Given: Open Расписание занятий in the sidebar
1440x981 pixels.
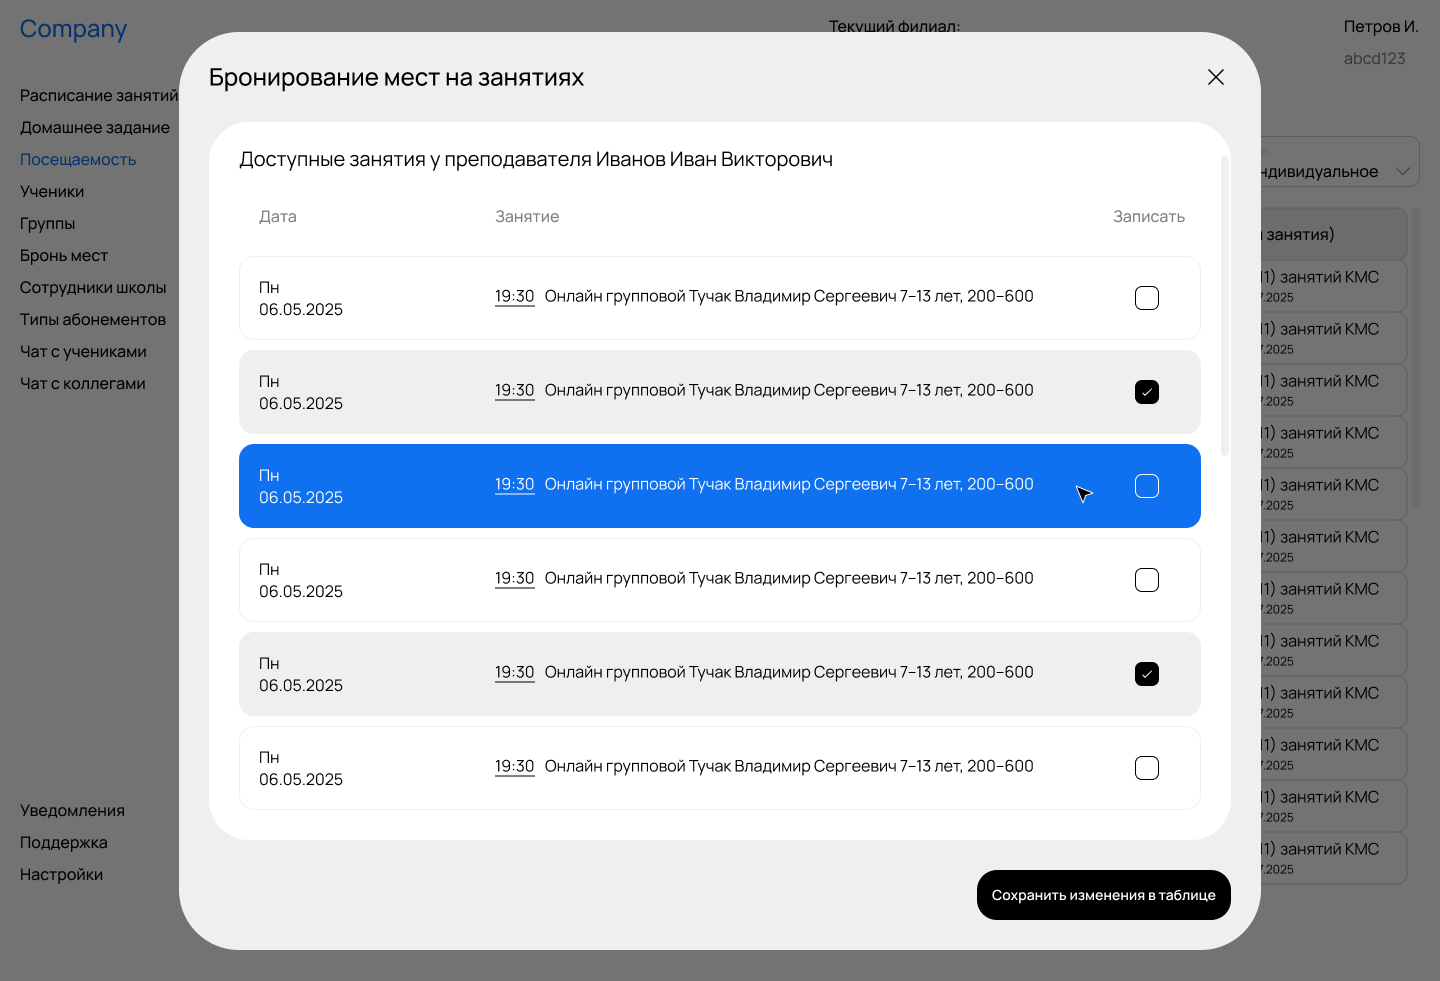Looking at the screenshot, I should [x=98, y=95].
